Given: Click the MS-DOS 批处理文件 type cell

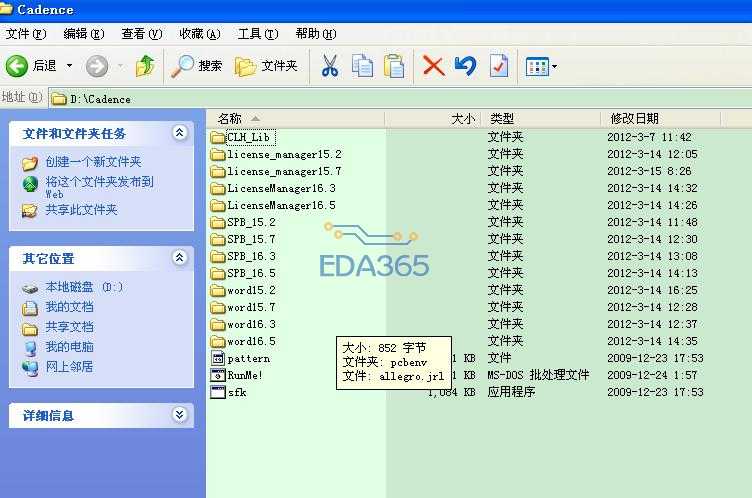Looking at the screenshot, I should [x=538, y=375].
